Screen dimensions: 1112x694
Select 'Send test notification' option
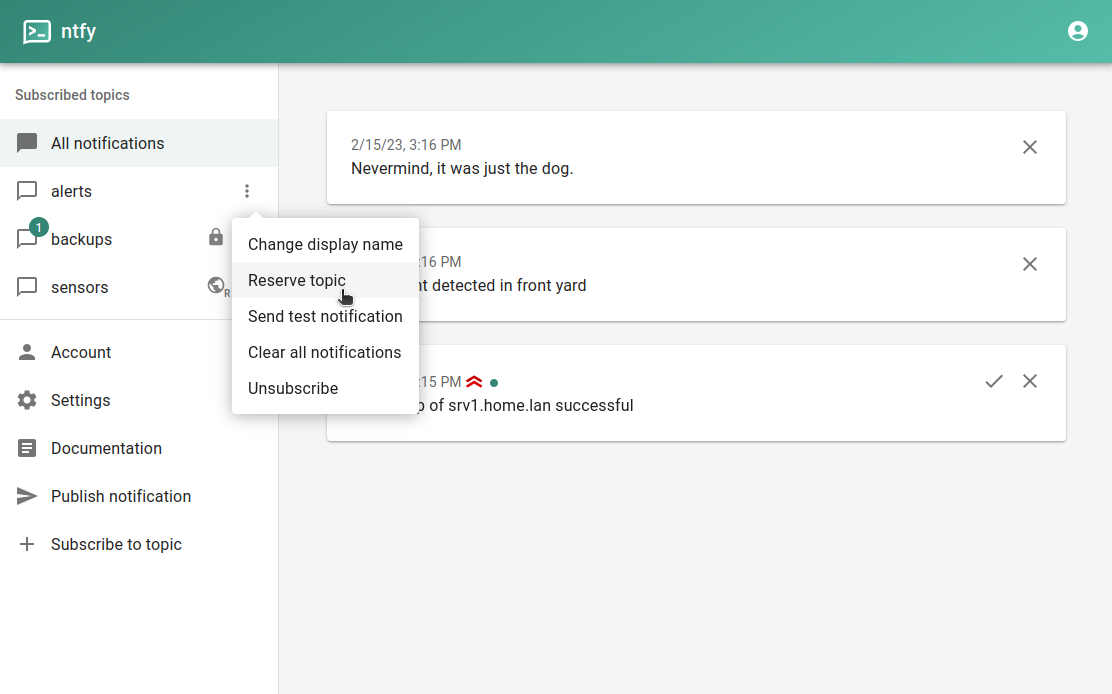tap(325, 316)
